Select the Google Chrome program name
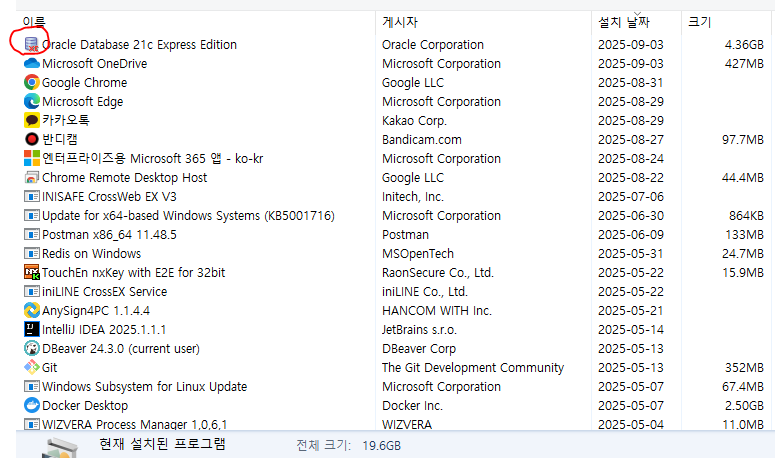775x458 pixels. coord(85,83)
